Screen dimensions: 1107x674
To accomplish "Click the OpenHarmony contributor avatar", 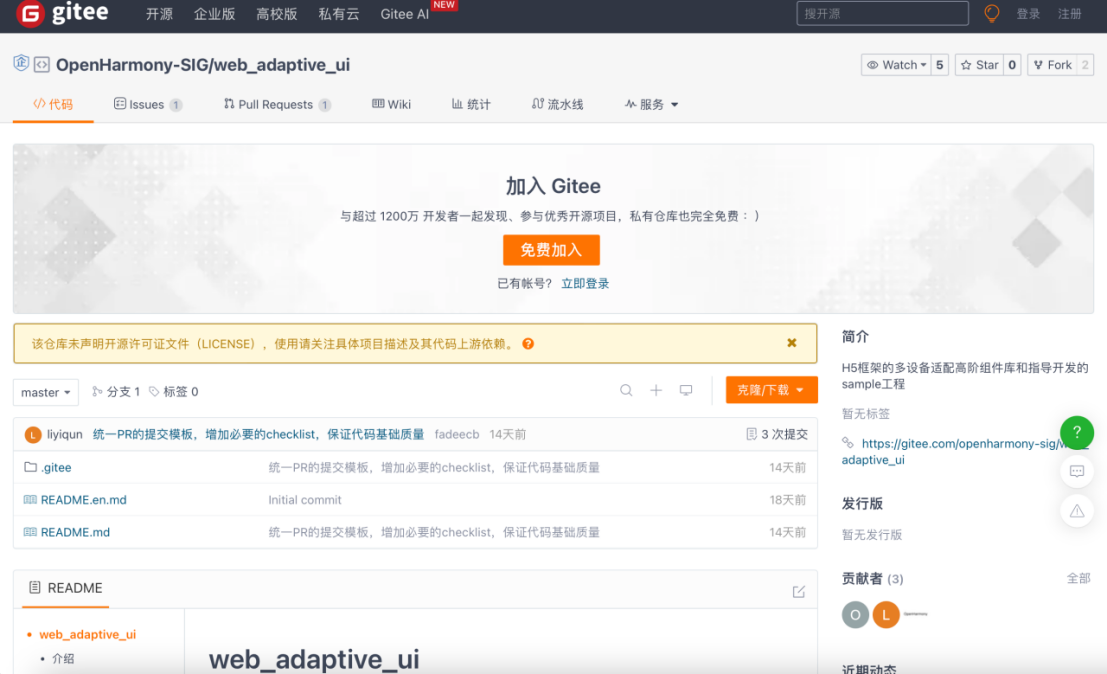I will (x=916, y=615).
